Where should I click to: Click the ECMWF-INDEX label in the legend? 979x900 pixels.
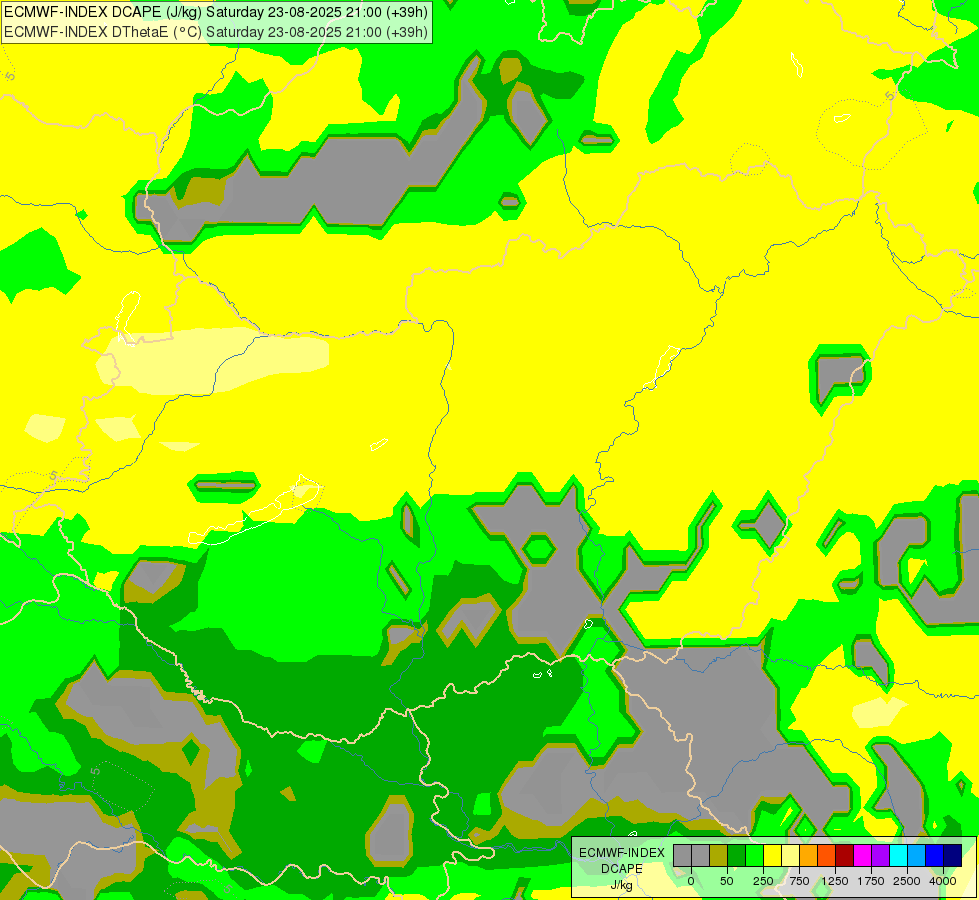click(622, 853)
